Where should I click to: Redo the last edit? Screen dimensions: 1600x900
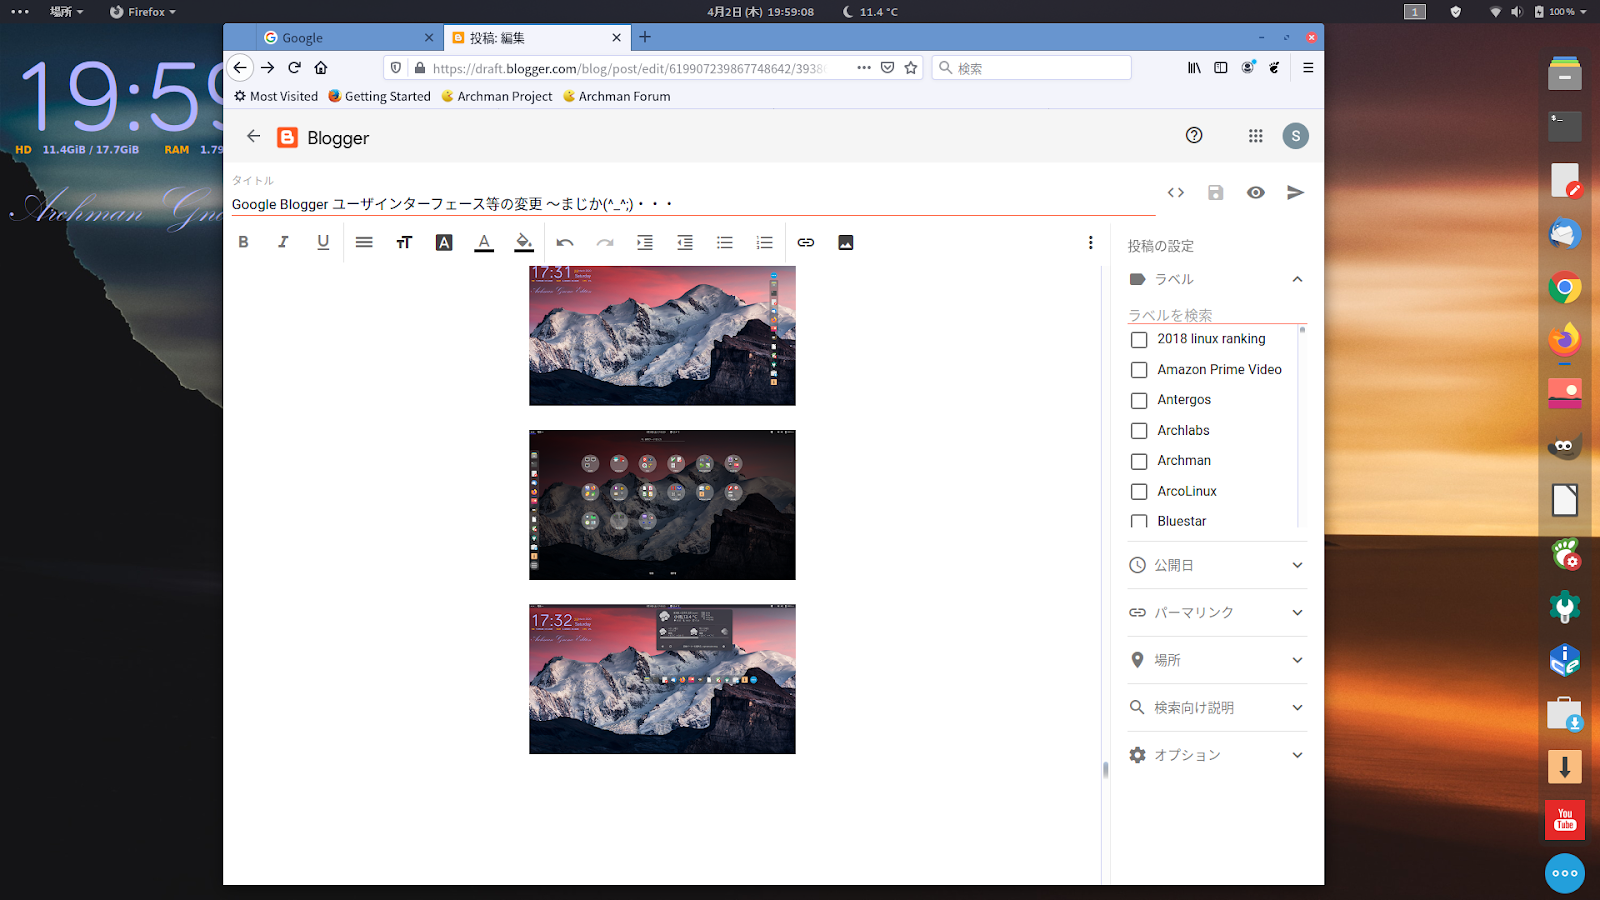tap(605, 242)
